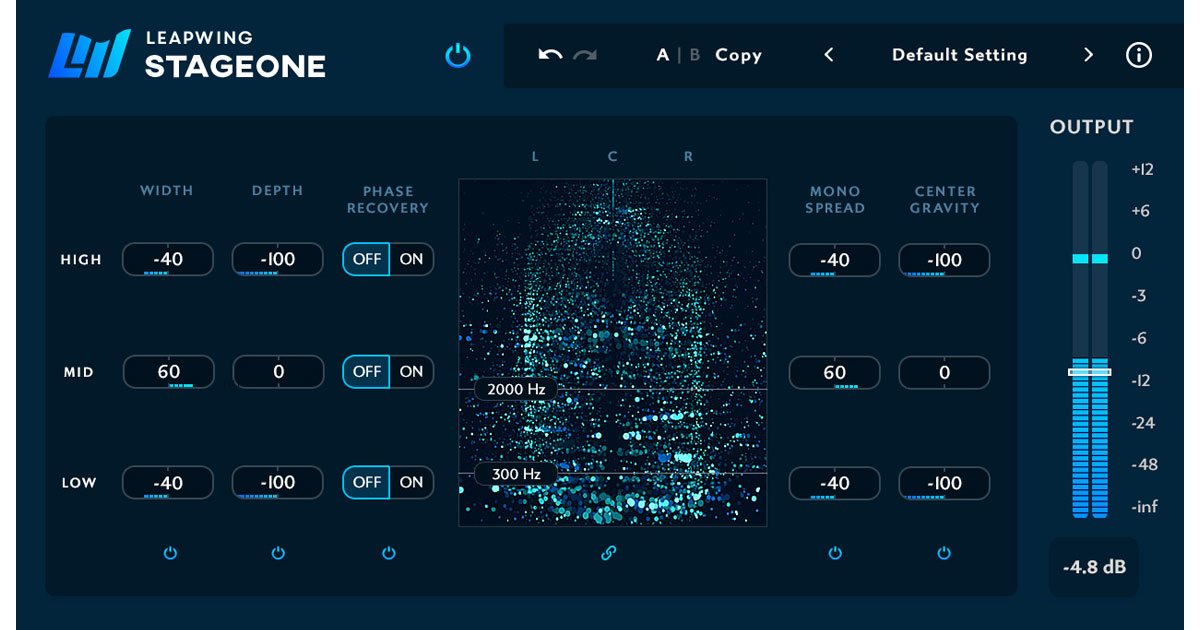Go to the previous preset with the left chevron
Image resolution: width=1200 pixels, height=630 pixels.
click(829, 56)
